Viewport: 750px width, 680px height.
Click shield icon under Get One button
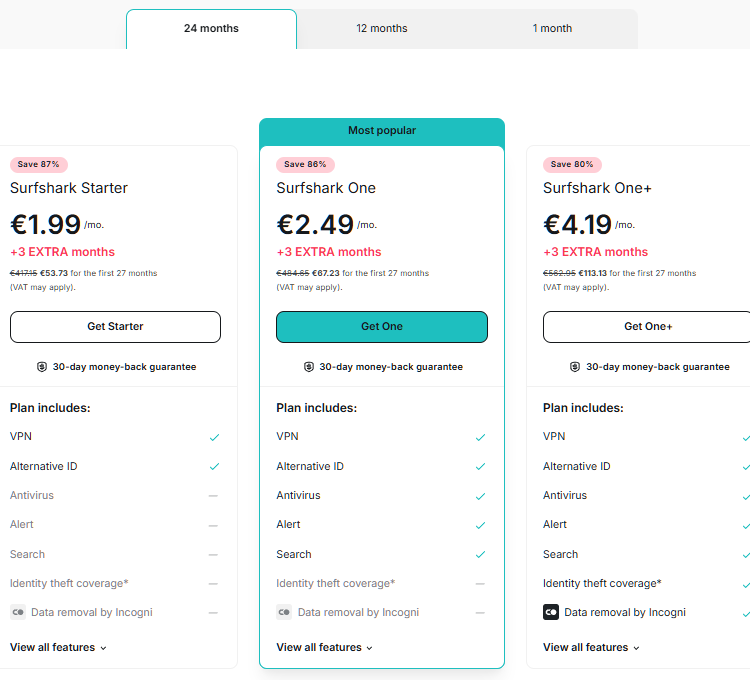(x=309, y=367)
